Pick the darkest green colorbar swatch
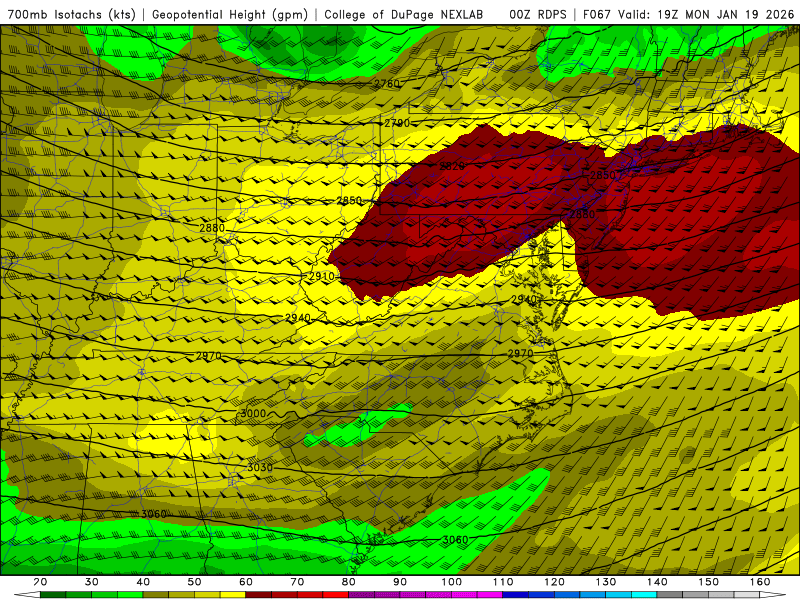800x600 pixels. point(53,596)
